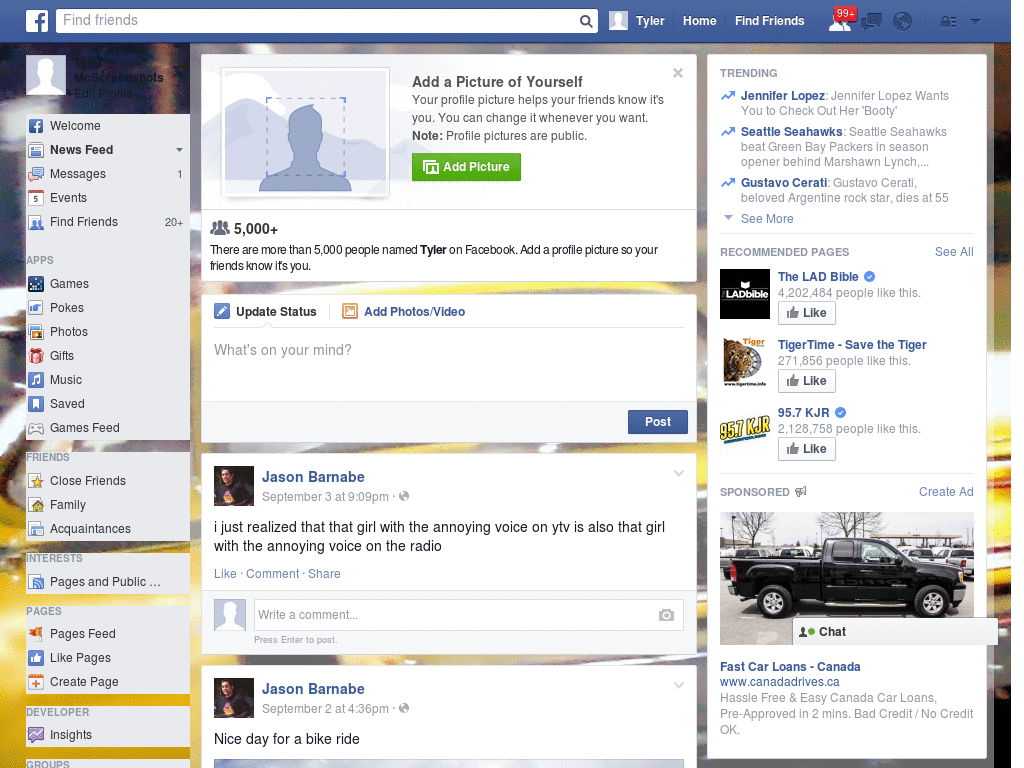
Task: Click the blue Post button
Action: (658, 422)
